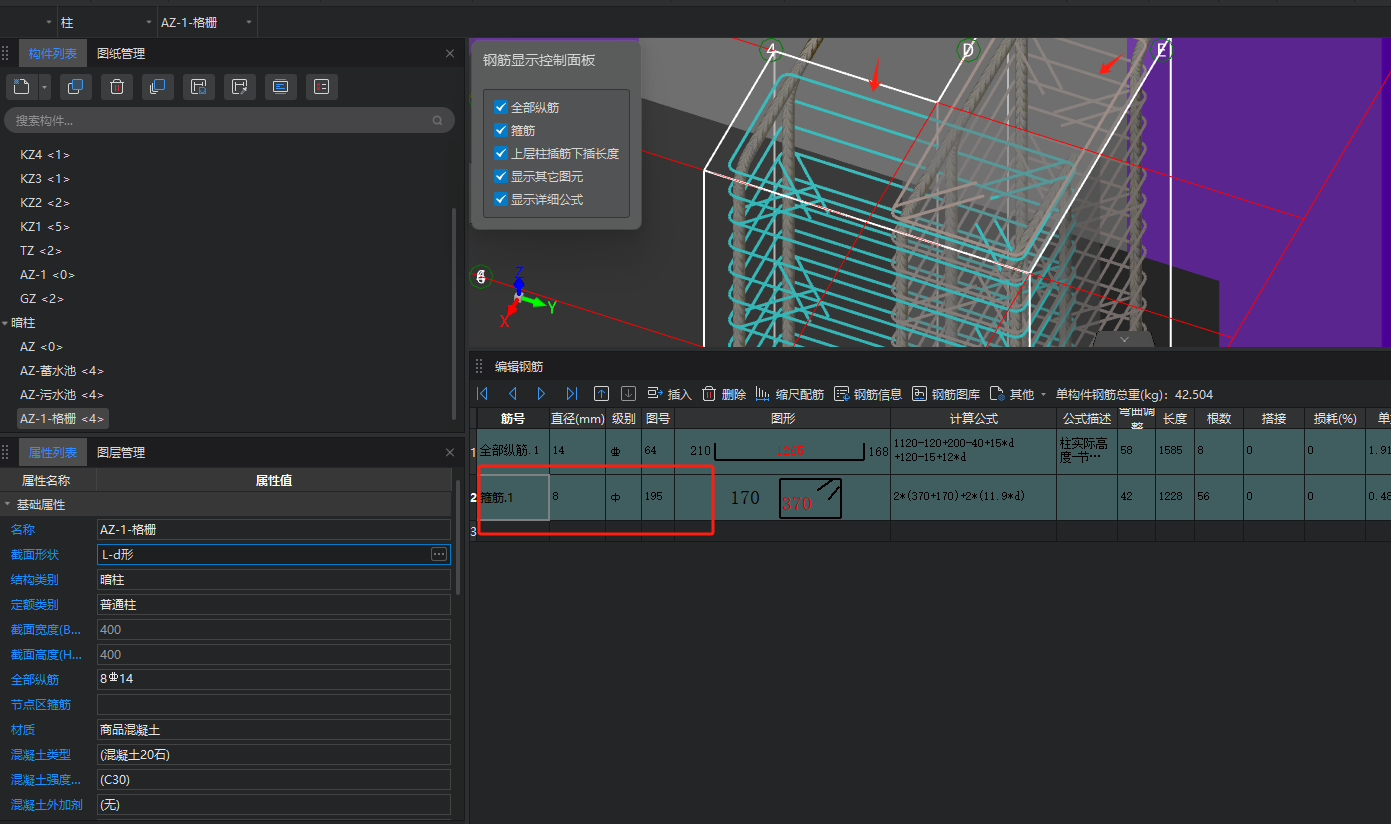This screenshot has width=1391, height=824.
Task: Collapse the 3D view panel chevron
Action: pos(1123,340)
